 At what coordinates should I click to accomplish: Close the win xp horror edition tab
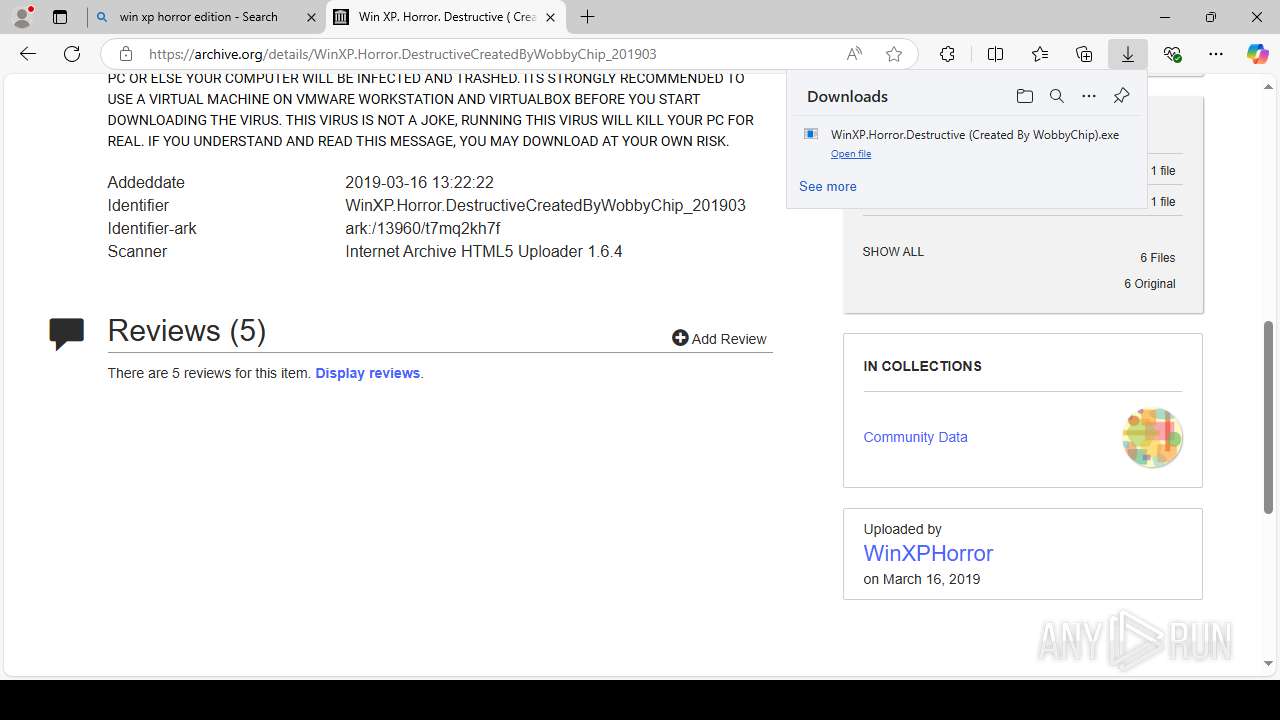[x=311, y=17]
